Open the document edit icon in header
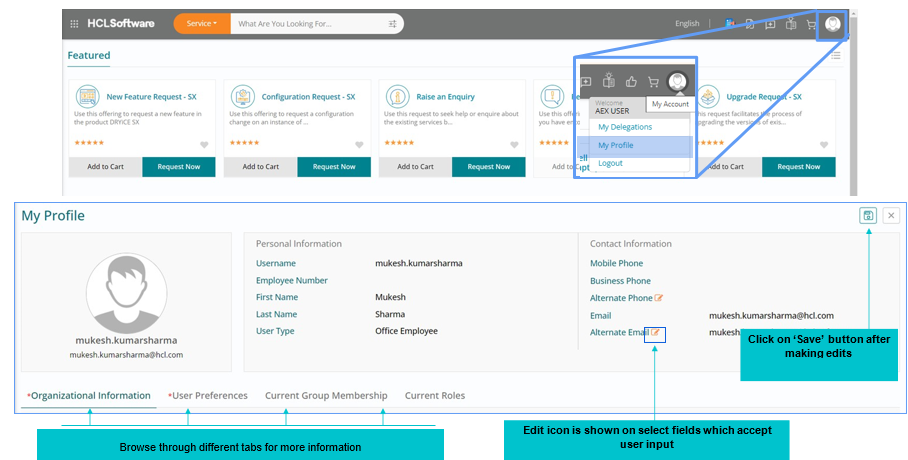This screenshot has width=908, height=460. pos(750,24)
